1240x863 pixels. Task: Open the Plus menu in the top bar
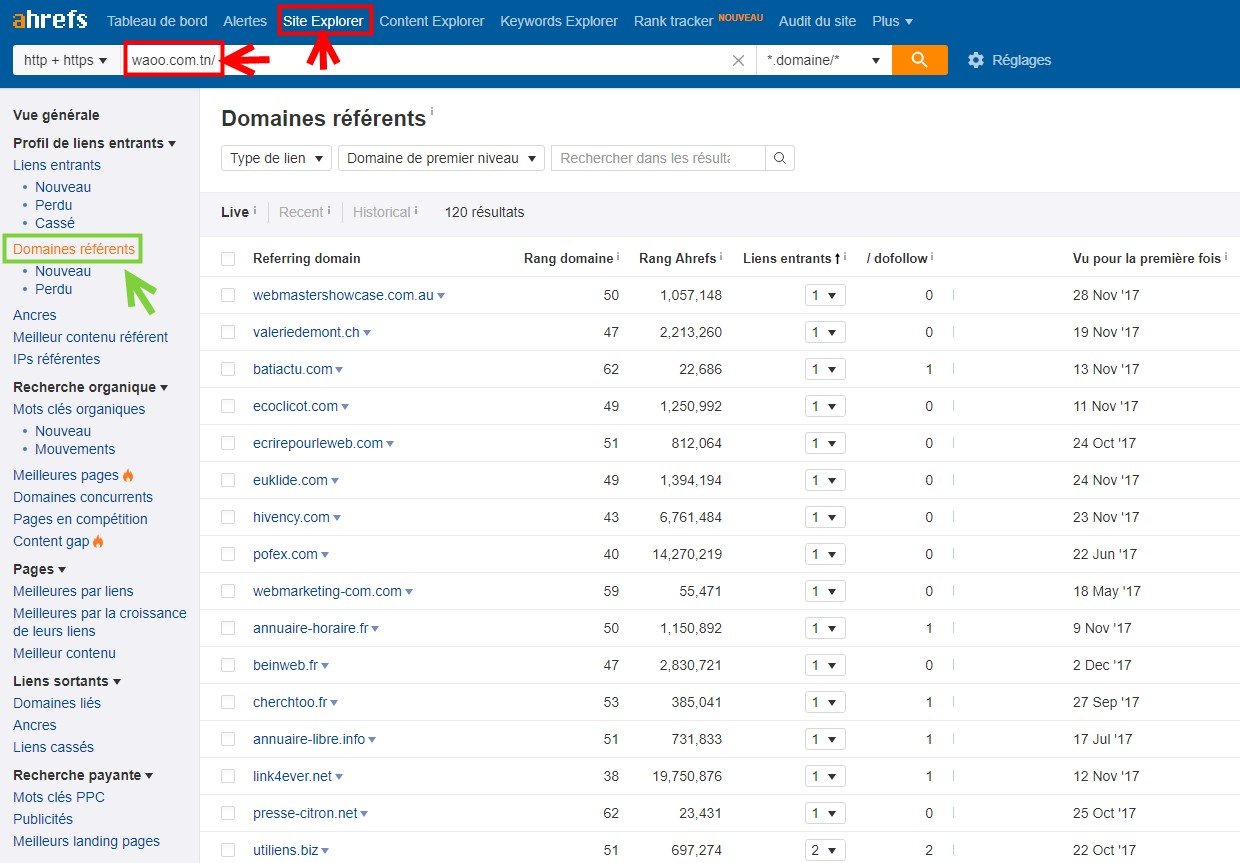(x=892, y=21)
